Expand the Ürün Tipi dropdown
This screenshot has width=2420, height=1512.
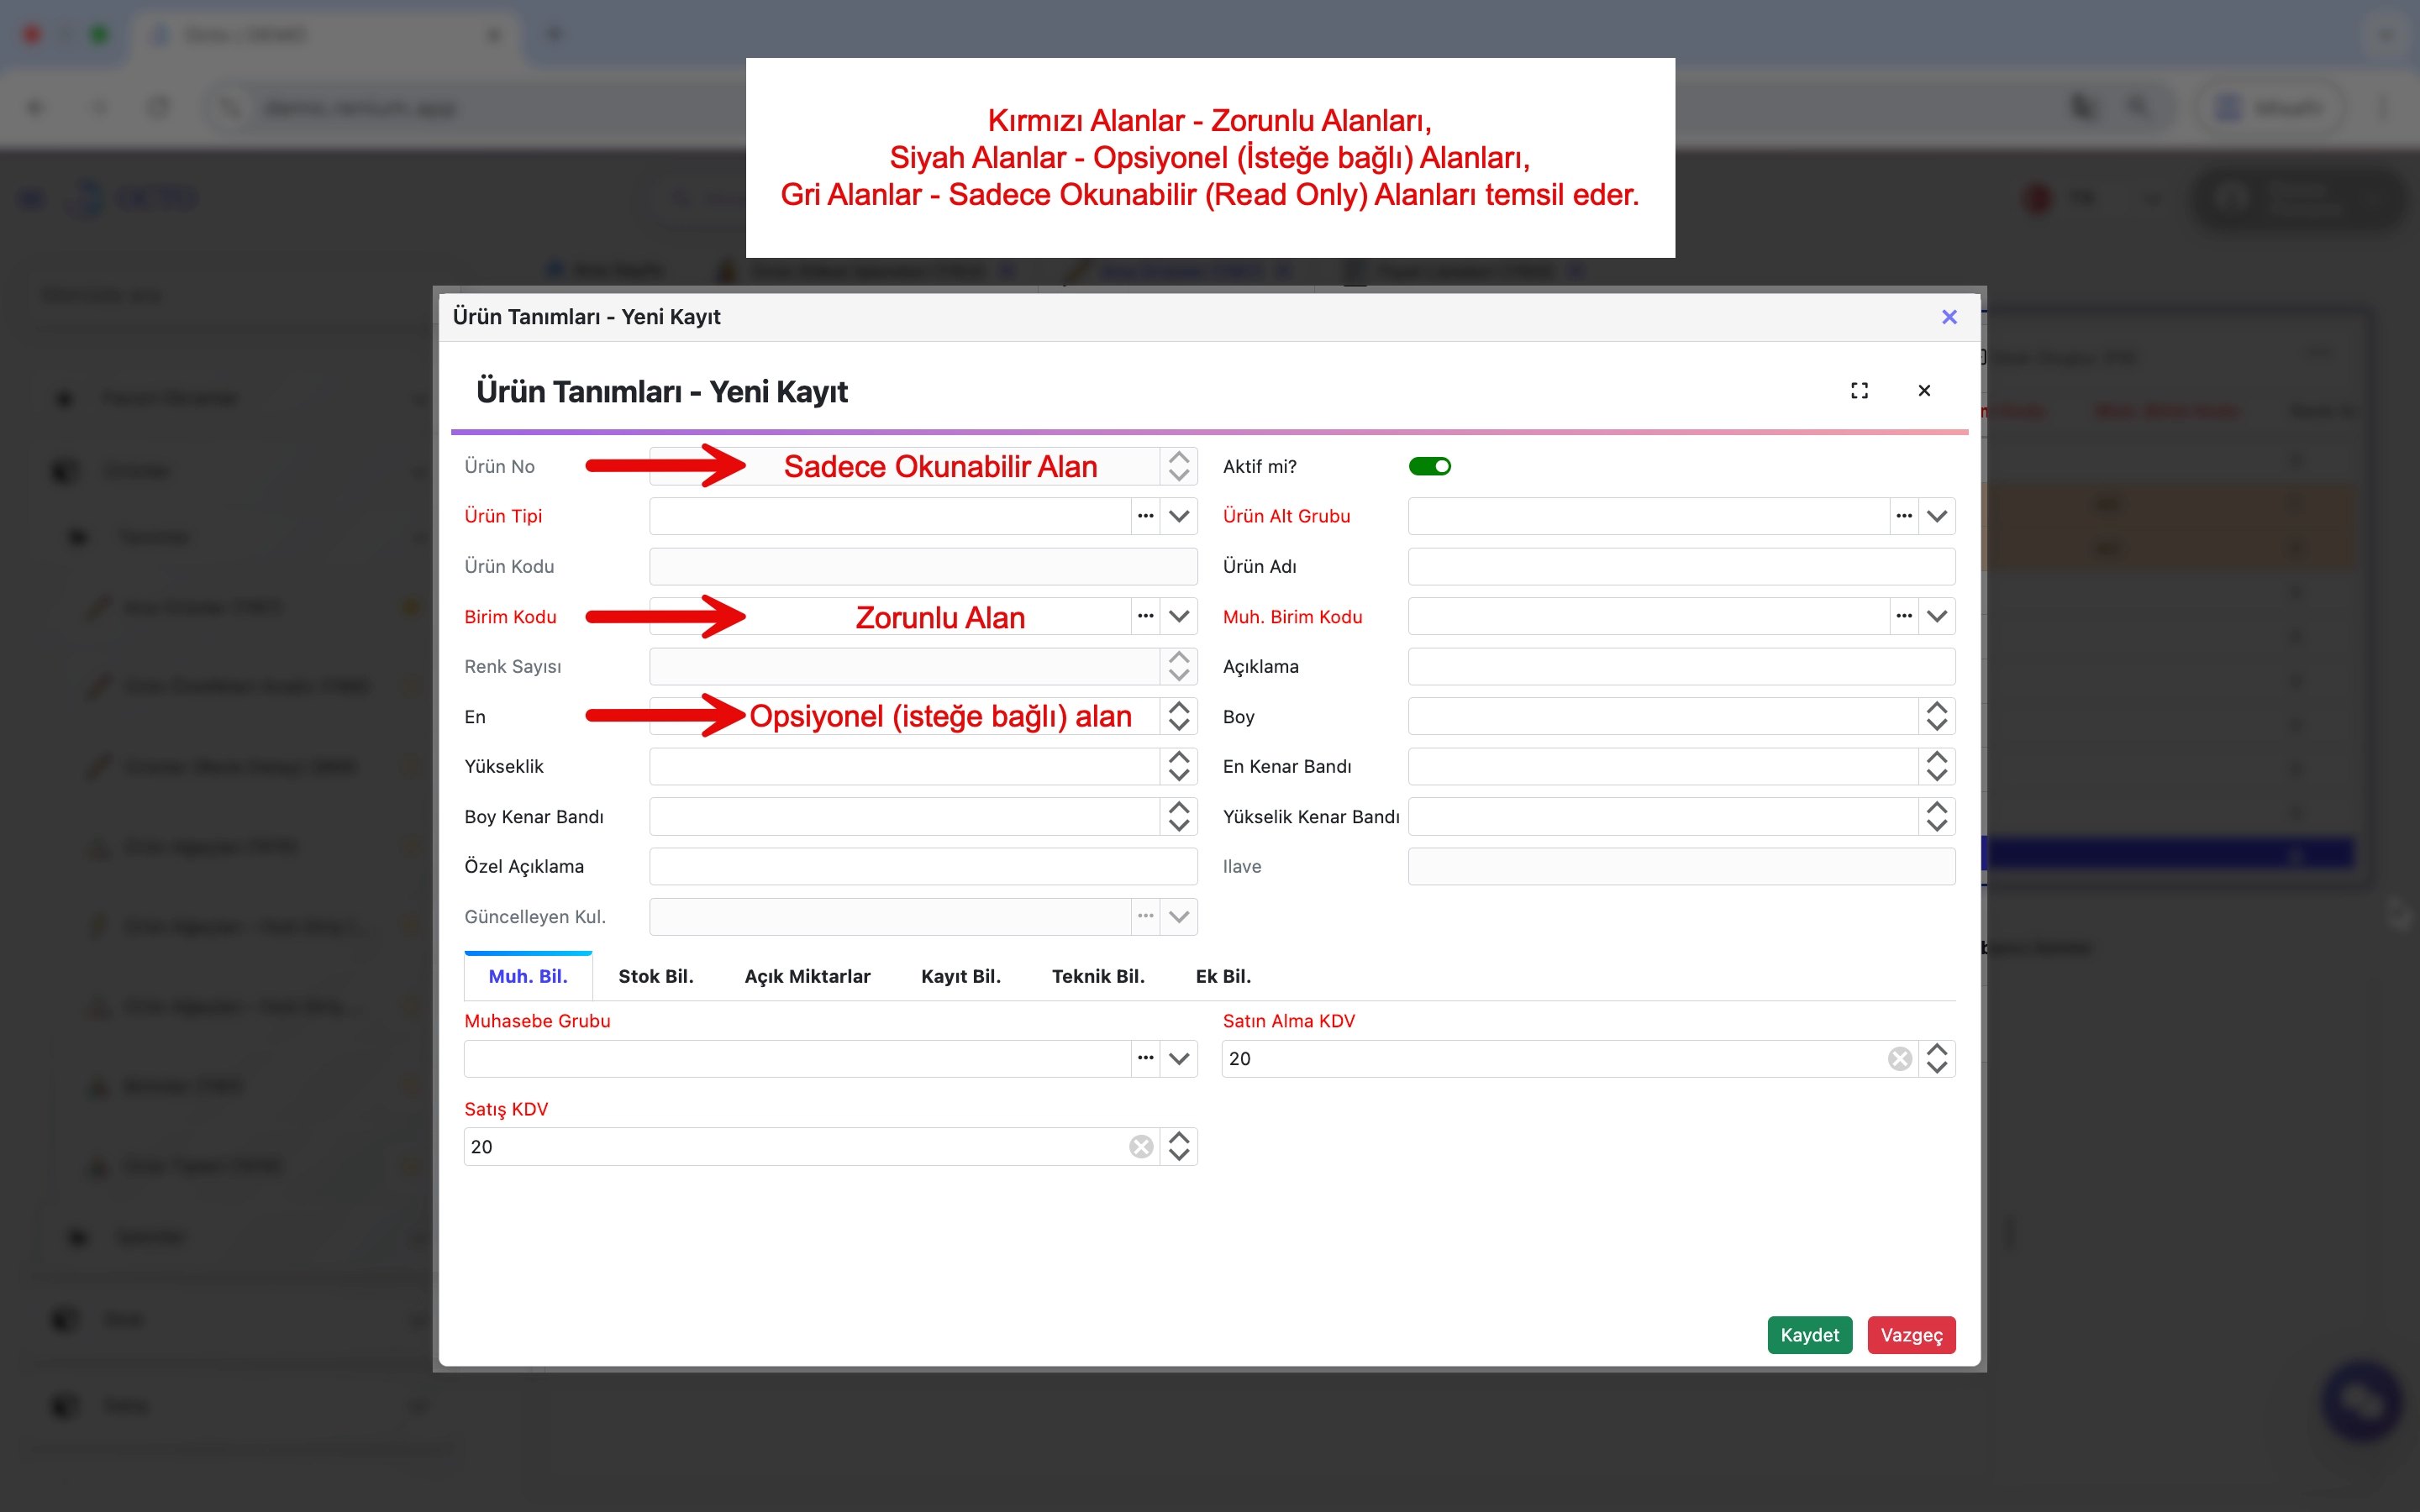click(x=1179, y=516)
